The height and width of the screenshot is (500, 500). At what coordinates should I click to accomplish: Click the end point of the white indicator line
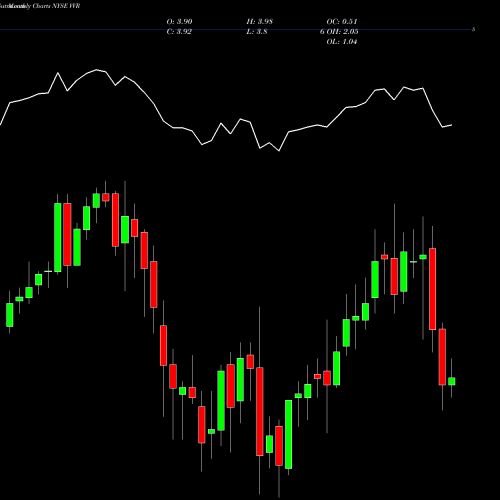click(452, 125)
